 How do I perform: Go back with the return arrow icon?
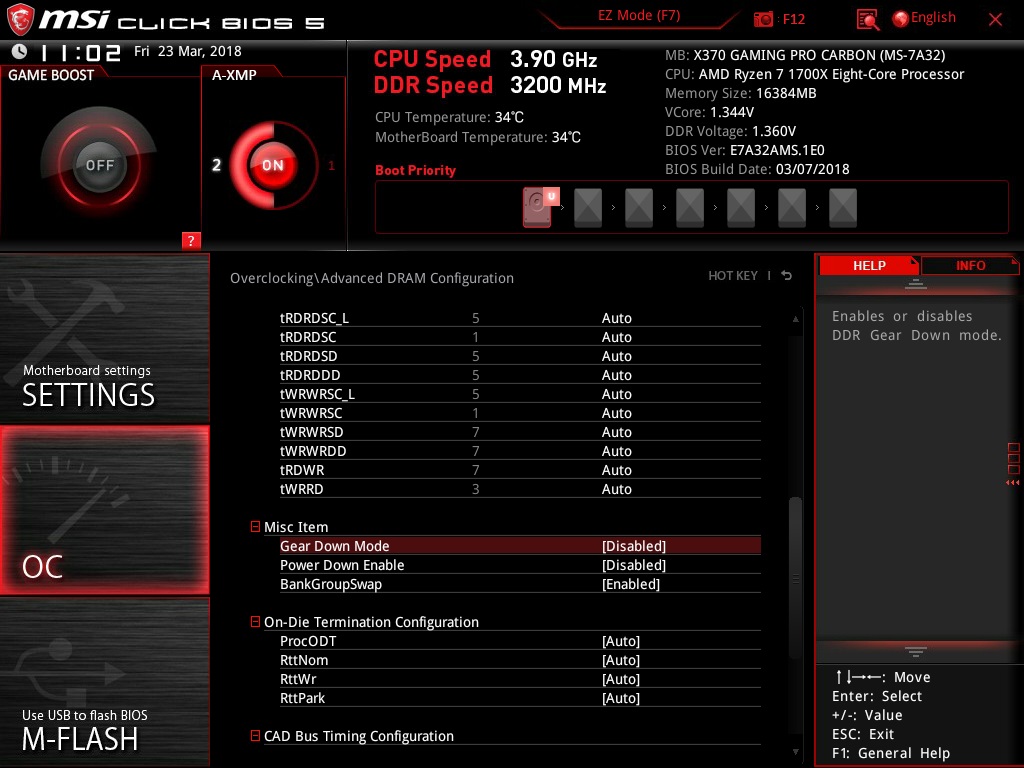pos(786,276)
